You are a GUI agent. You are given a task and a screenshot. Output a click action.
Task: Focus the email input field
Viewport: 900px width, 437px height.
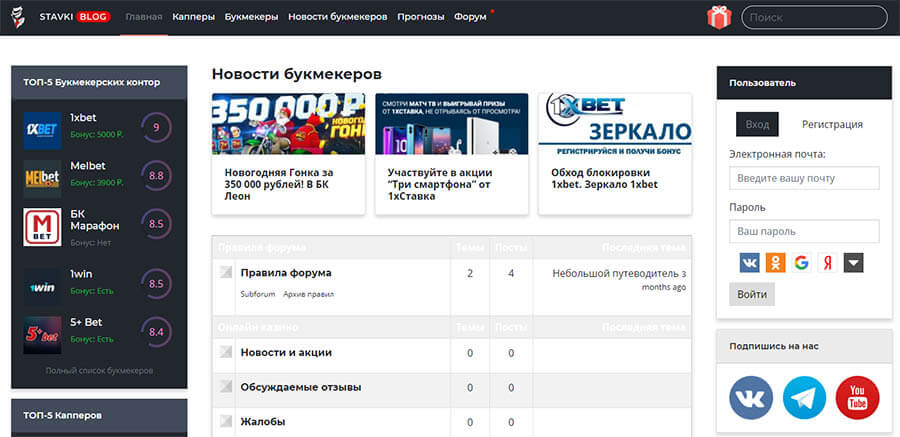804,178
